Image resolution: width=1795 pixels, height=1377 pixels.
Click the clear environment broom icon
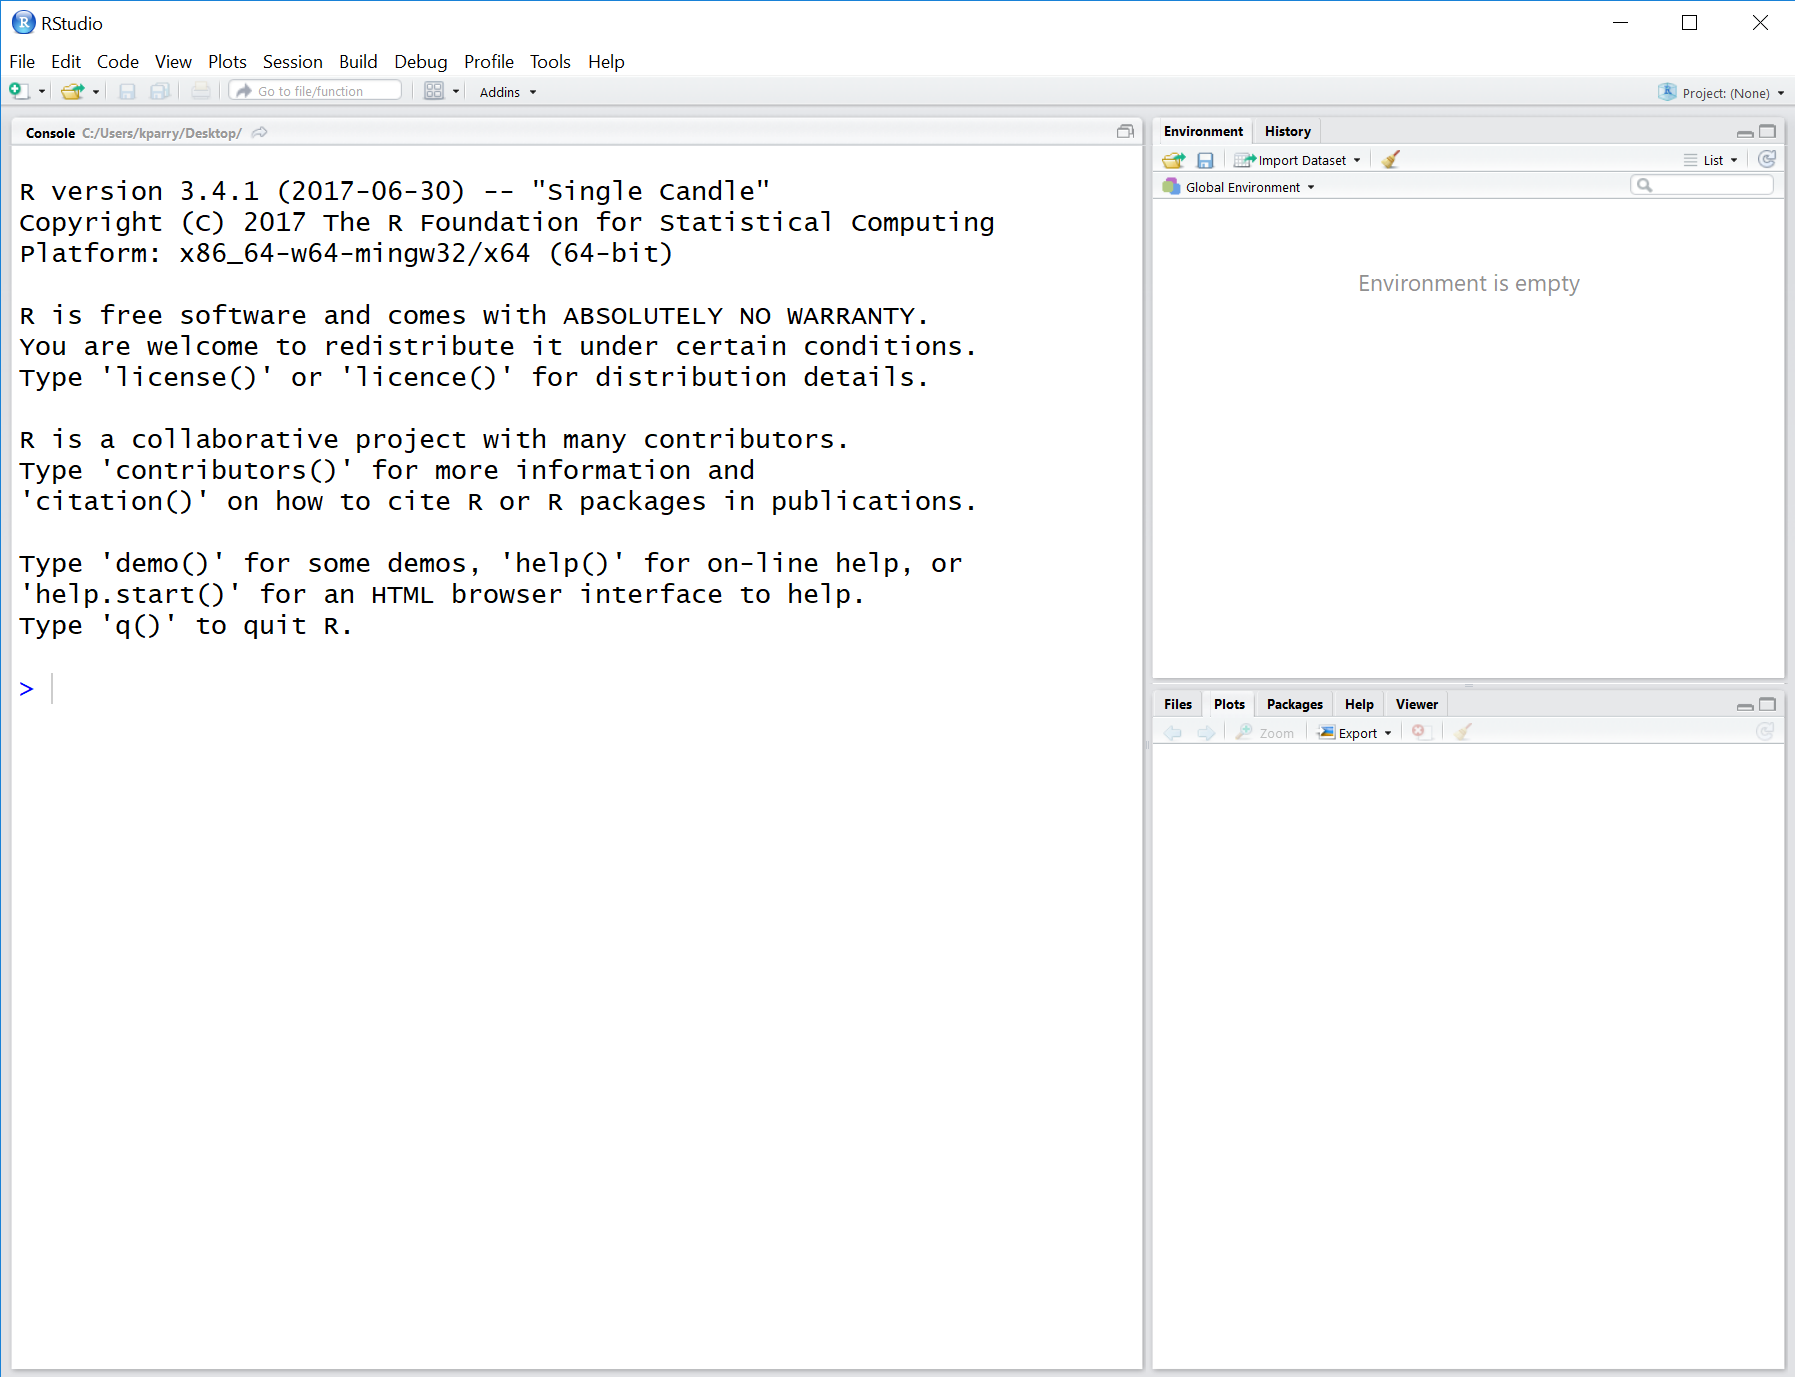click(x=1390, y=159)
